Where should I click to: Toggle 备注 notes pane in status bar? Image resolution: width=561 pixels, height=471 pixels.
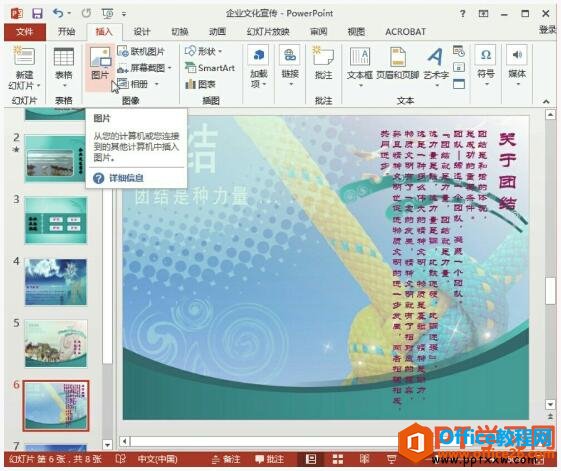[225, 459]
